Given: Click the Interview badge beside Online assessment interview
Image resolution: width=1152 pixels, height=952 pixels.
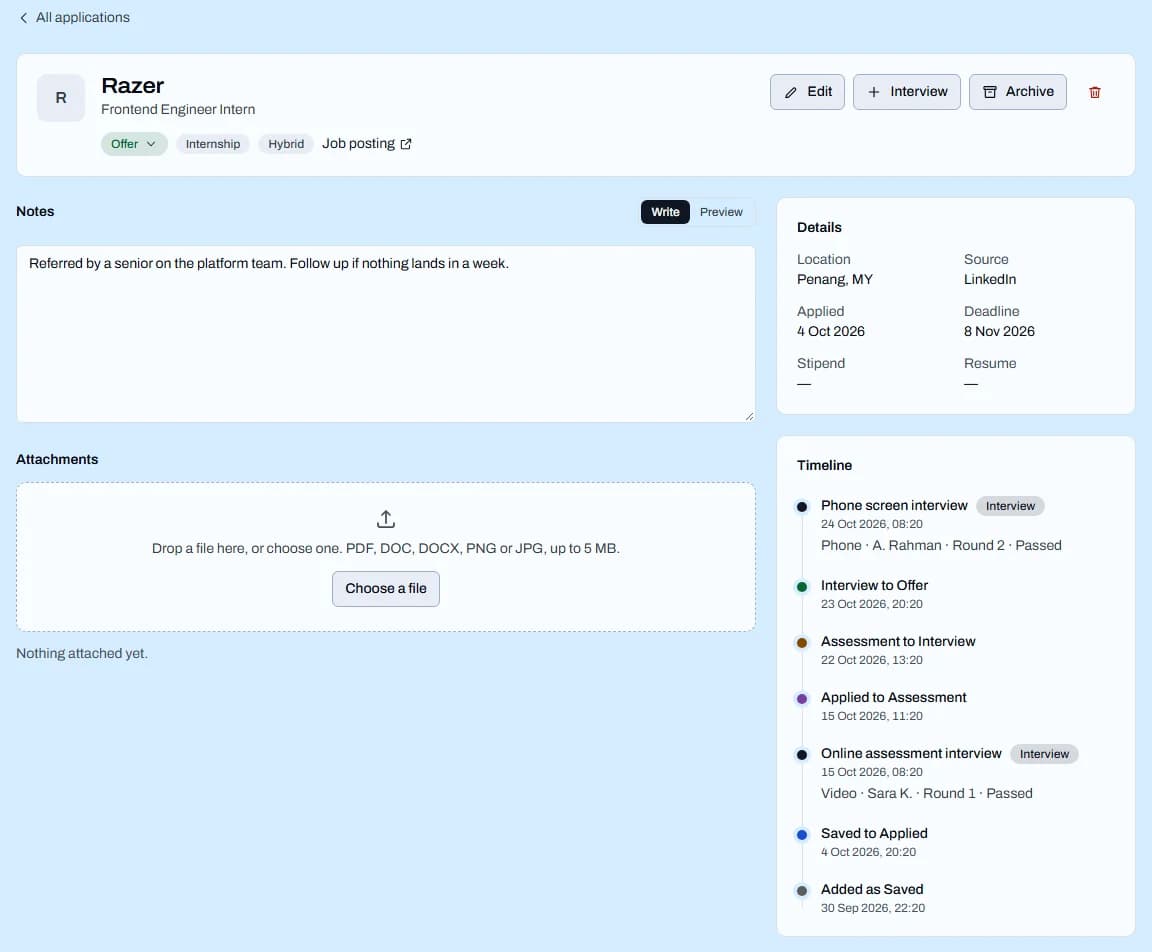Looking at the screenshot, I should pyautogui.click(x=1044, y=754).
